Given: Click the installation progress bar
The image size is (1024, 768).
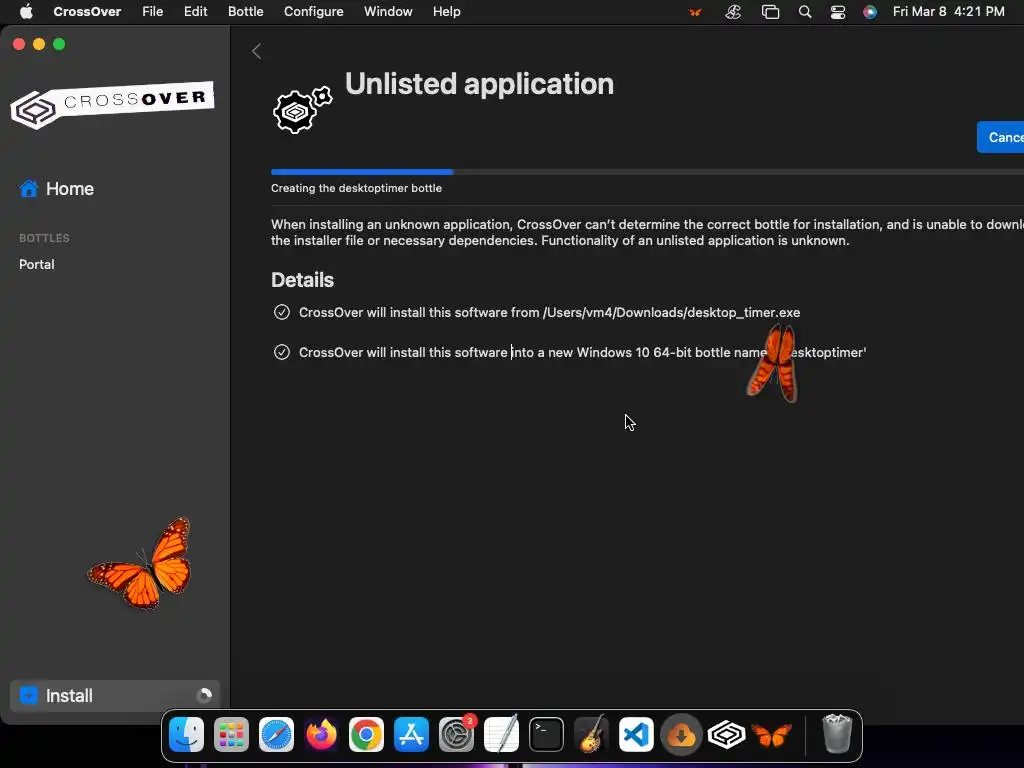Looking at the screenshot, I should (647, 172).
